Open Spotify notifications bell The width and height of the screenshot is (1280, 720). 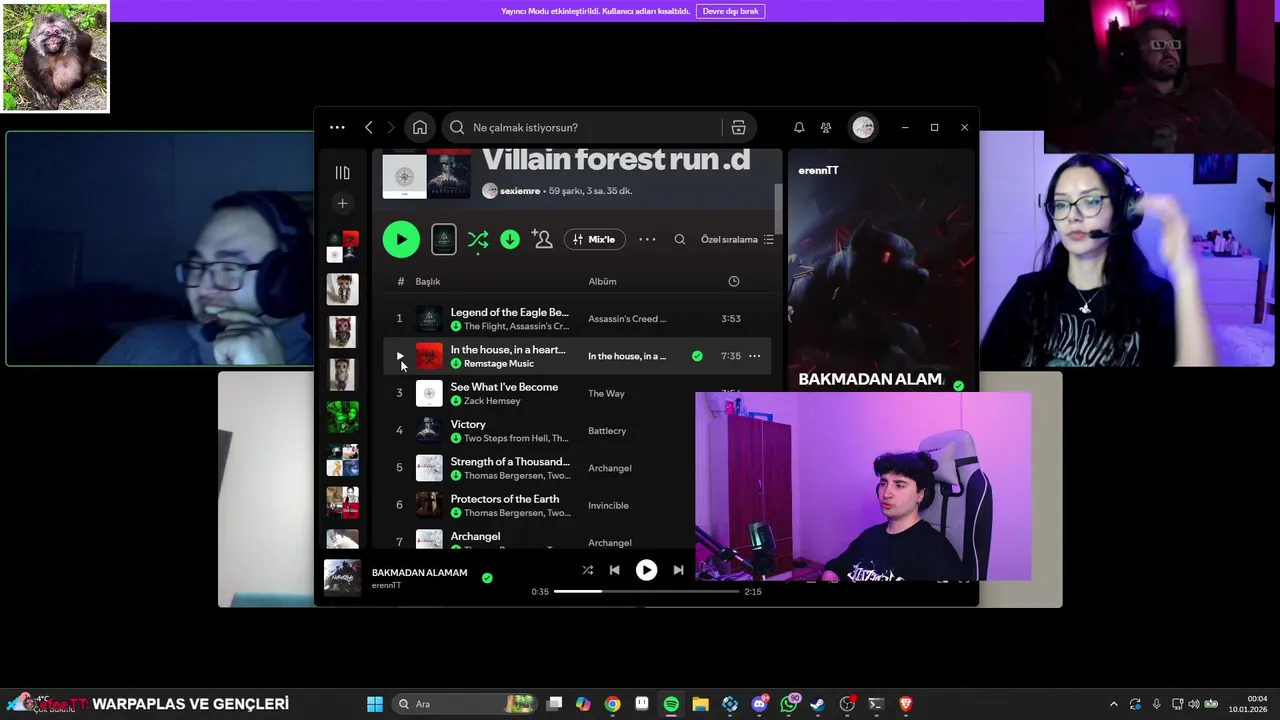(799, 127)
